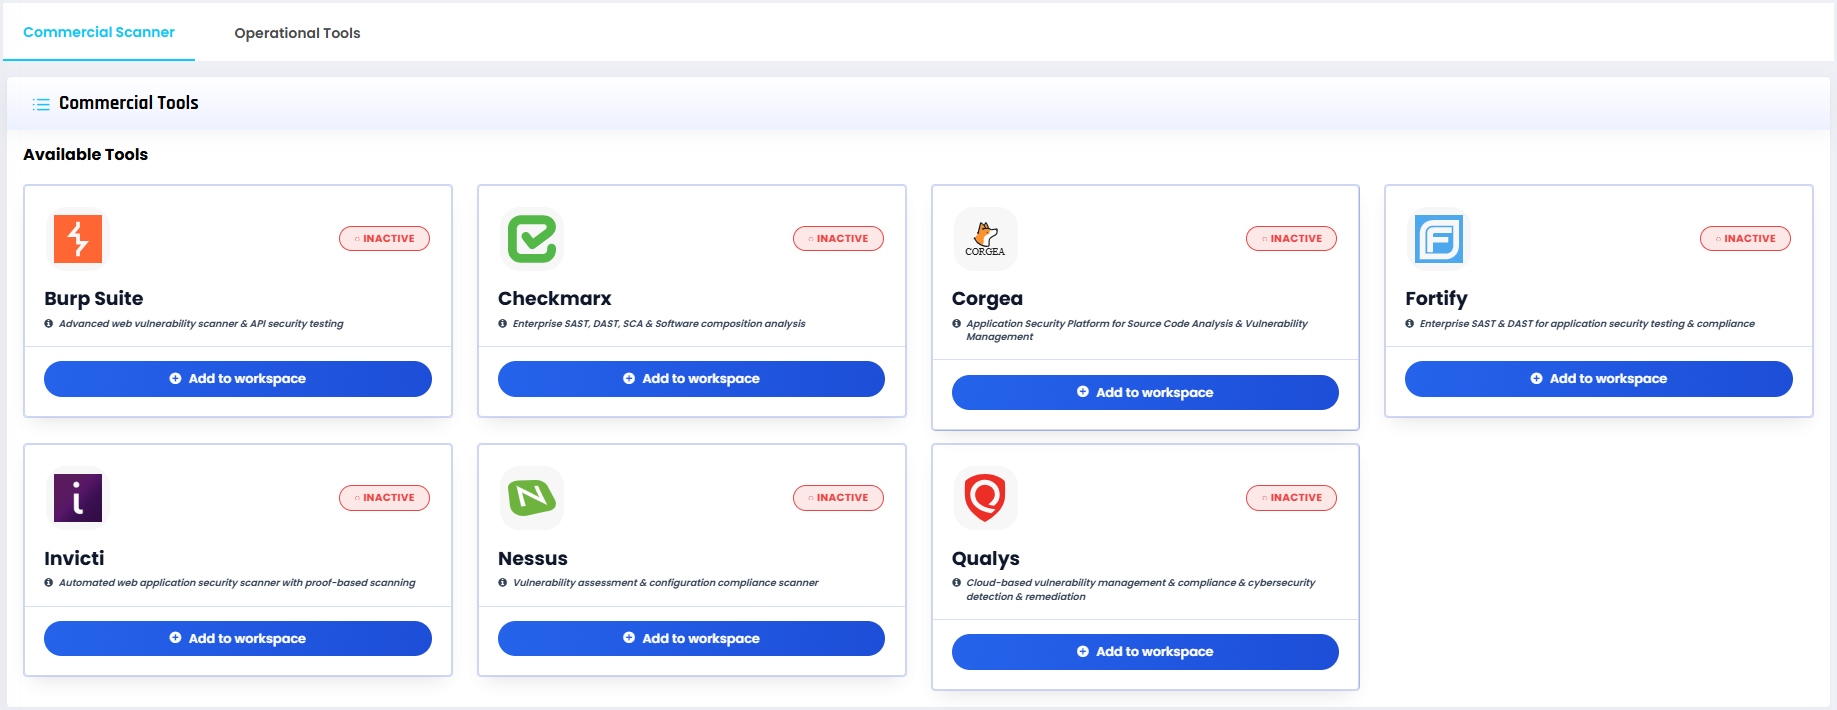Image resolution: width=1837 pixels, height=710 pixels.
Task: Click the Checkmarx green checkmark logo
Action: (x=532, y=239)
